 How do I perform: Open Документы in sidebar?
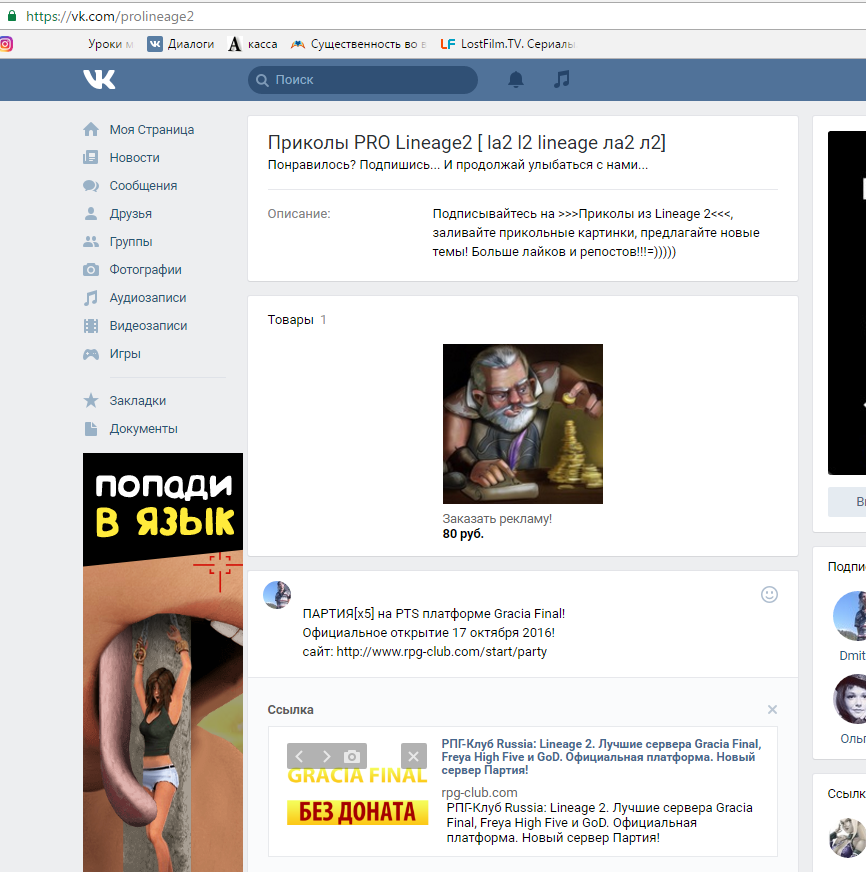pyautogui.click(x=143, y=429)
